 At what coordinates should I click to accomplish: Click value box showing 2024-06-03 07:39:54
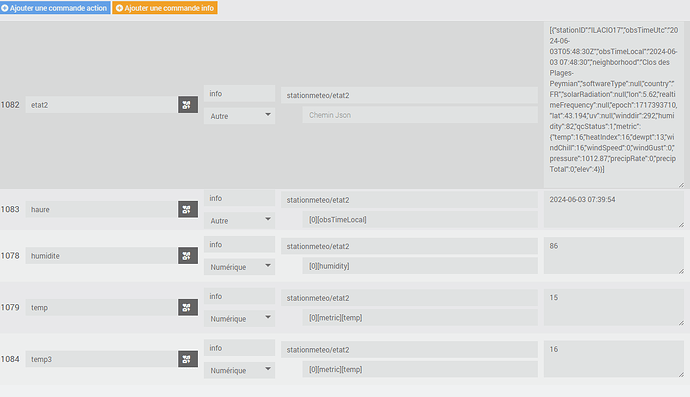[x=614, y=210]
